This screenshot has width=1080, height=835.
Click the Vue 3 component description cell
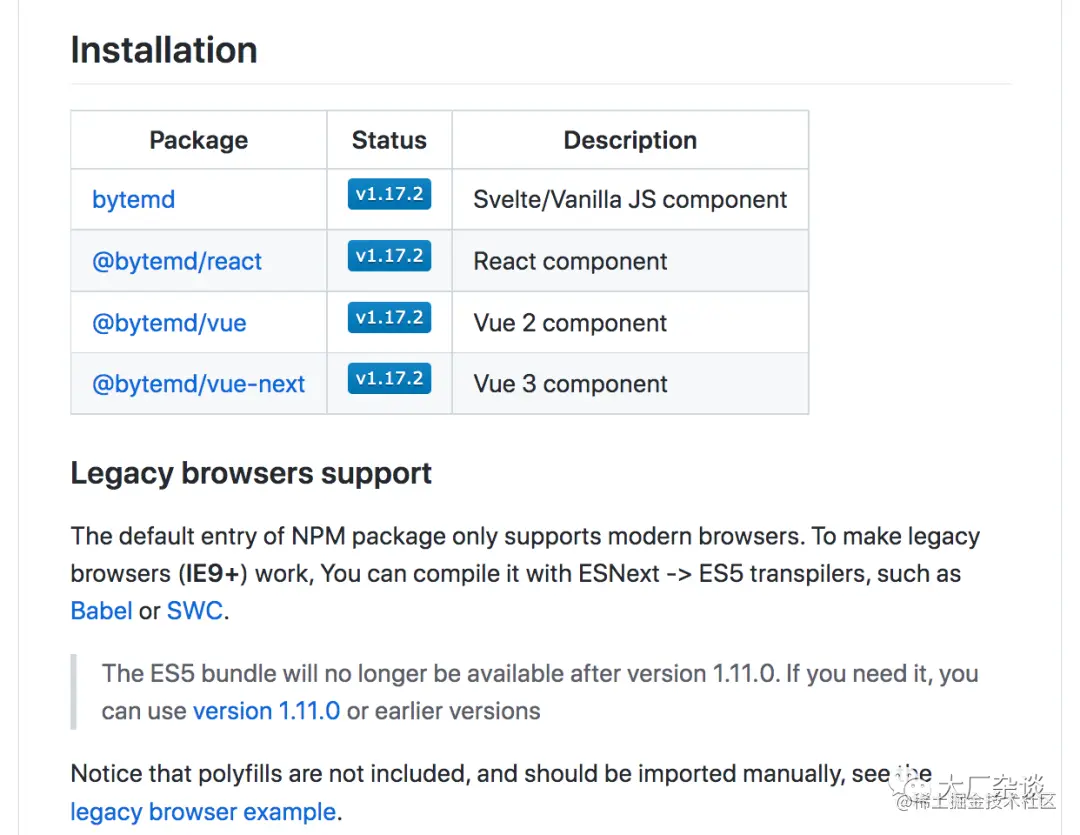(570, 385)
